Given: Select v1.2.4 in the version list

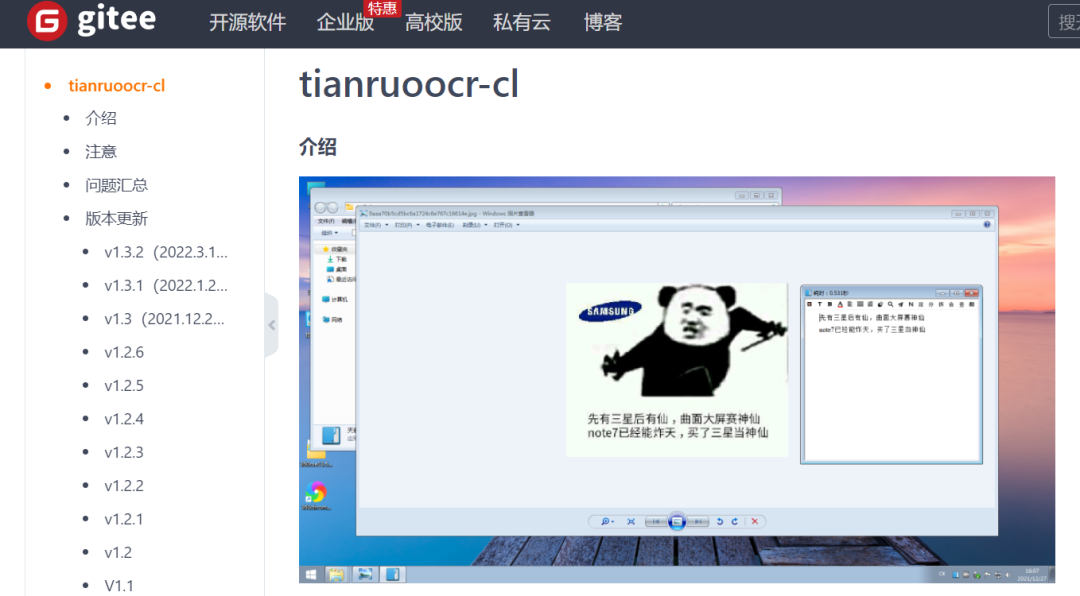Looking at the screenshot, I should 124,419.
